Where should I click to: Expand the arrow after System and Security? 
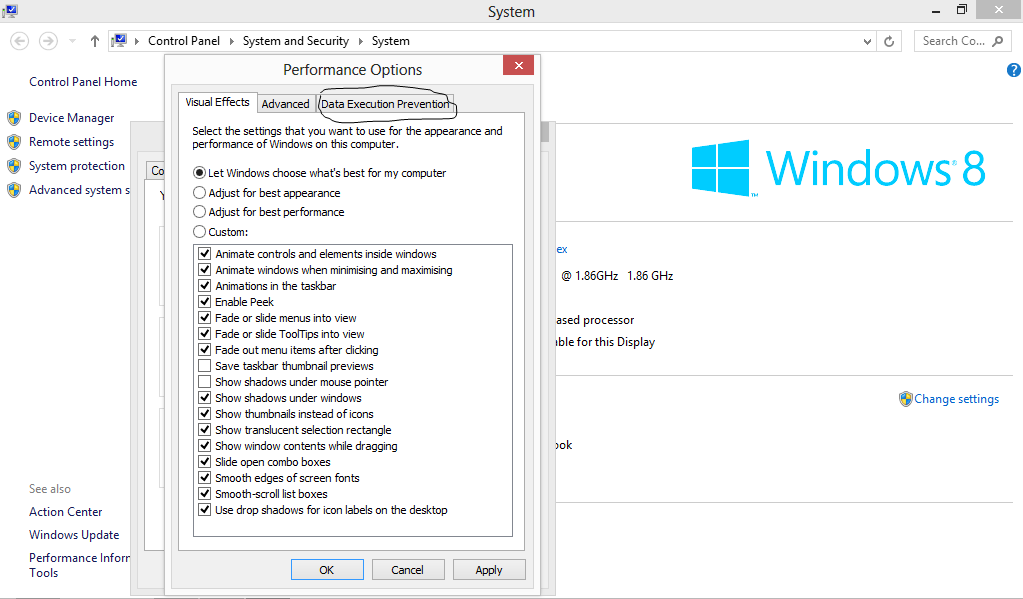point(360,41)
